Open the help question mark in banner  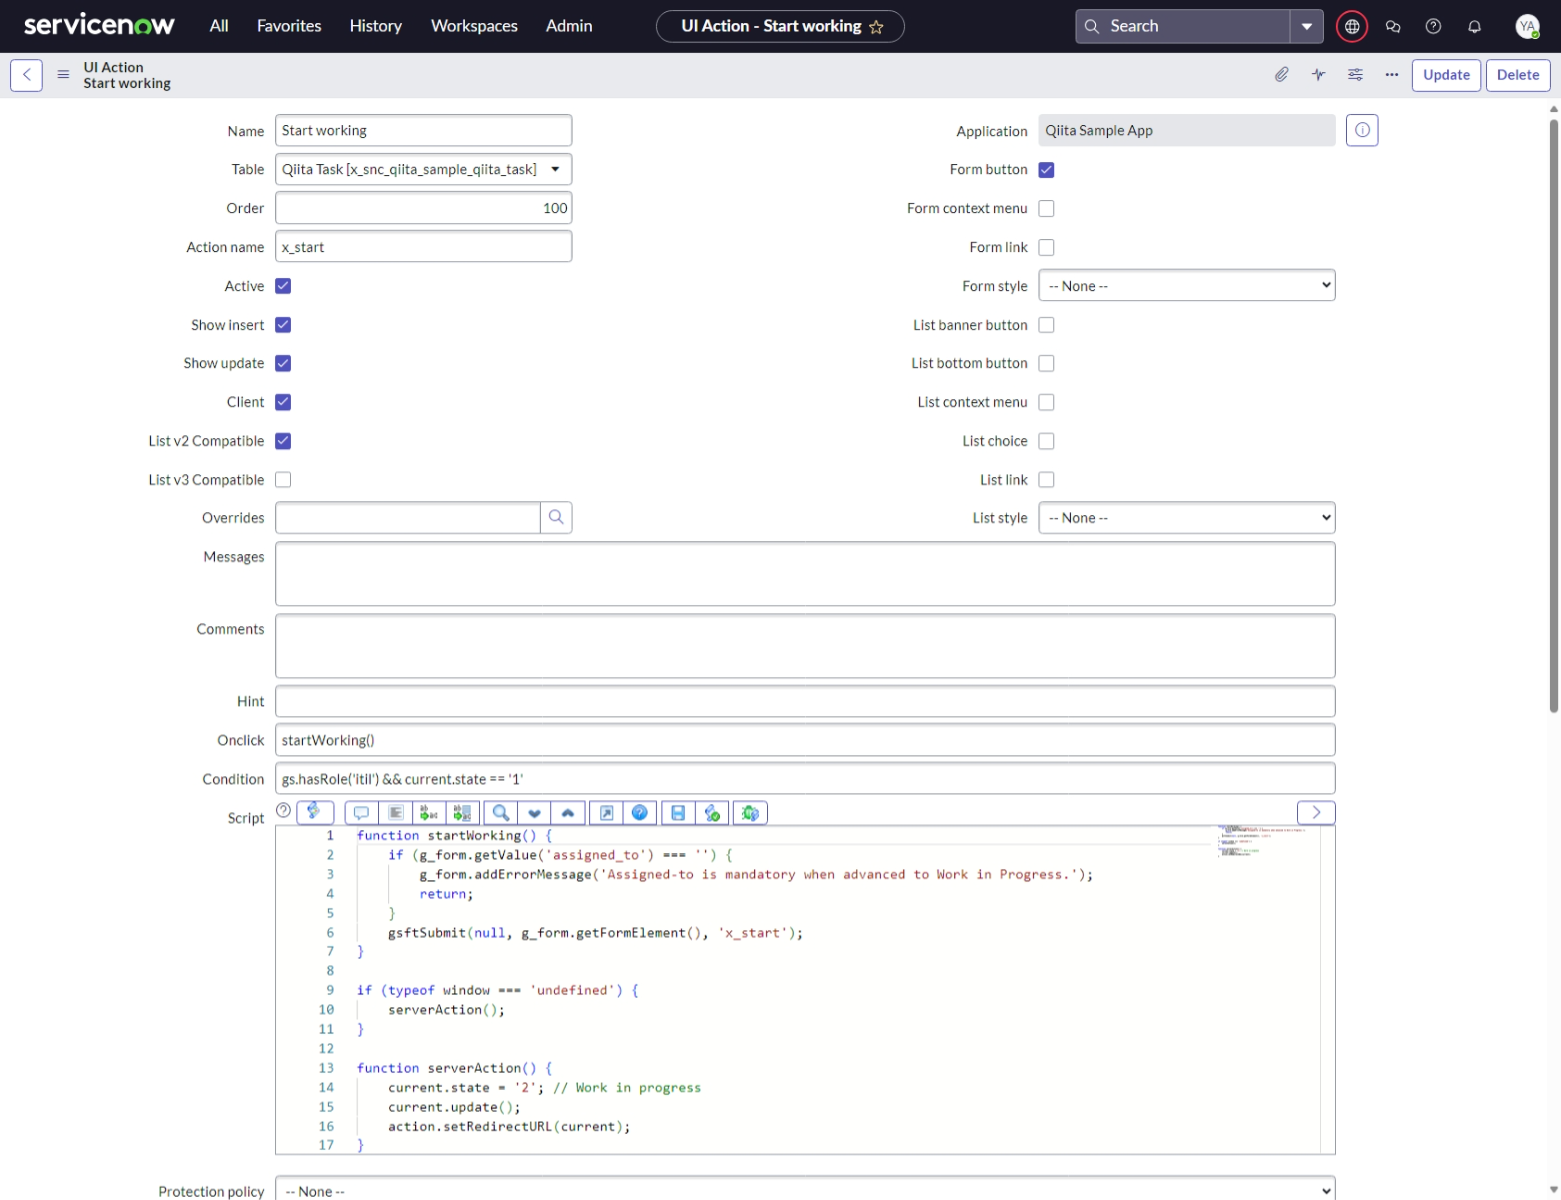pyautogui.click(x=1434, y=27)
